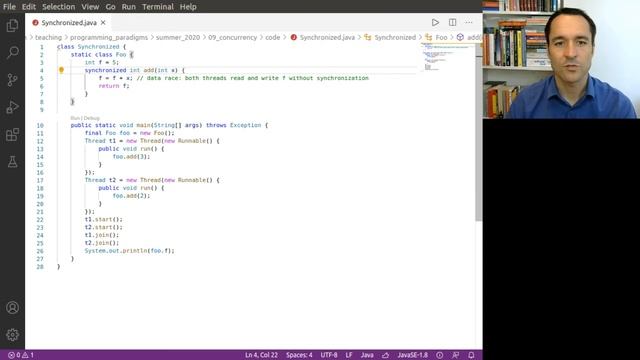Expand the programming_paradigms breadcrumb

[x=109, y=37]
